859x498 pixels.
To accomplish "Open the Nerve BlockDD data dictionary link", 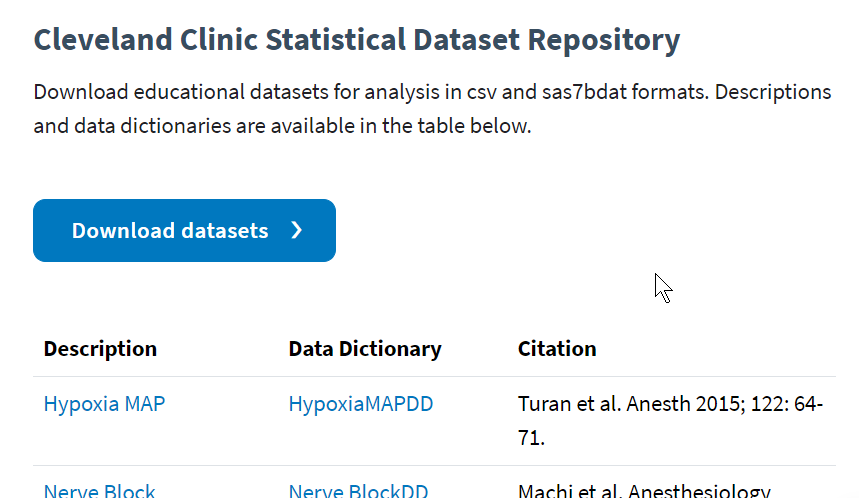I will (x=358, y=491).
